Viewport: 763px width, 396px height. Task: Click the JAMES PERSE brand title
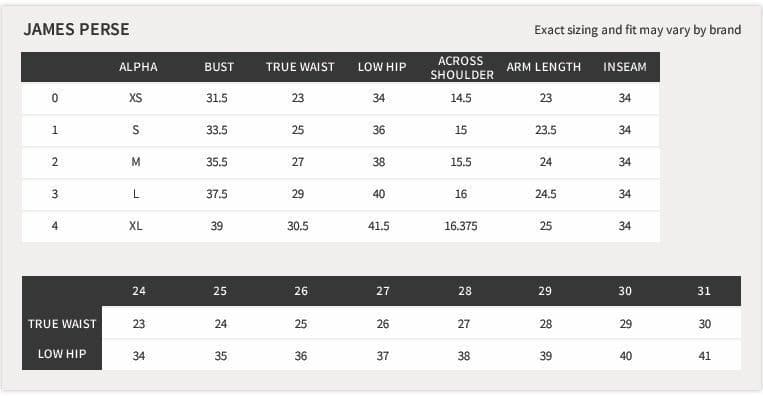[76, 29]
